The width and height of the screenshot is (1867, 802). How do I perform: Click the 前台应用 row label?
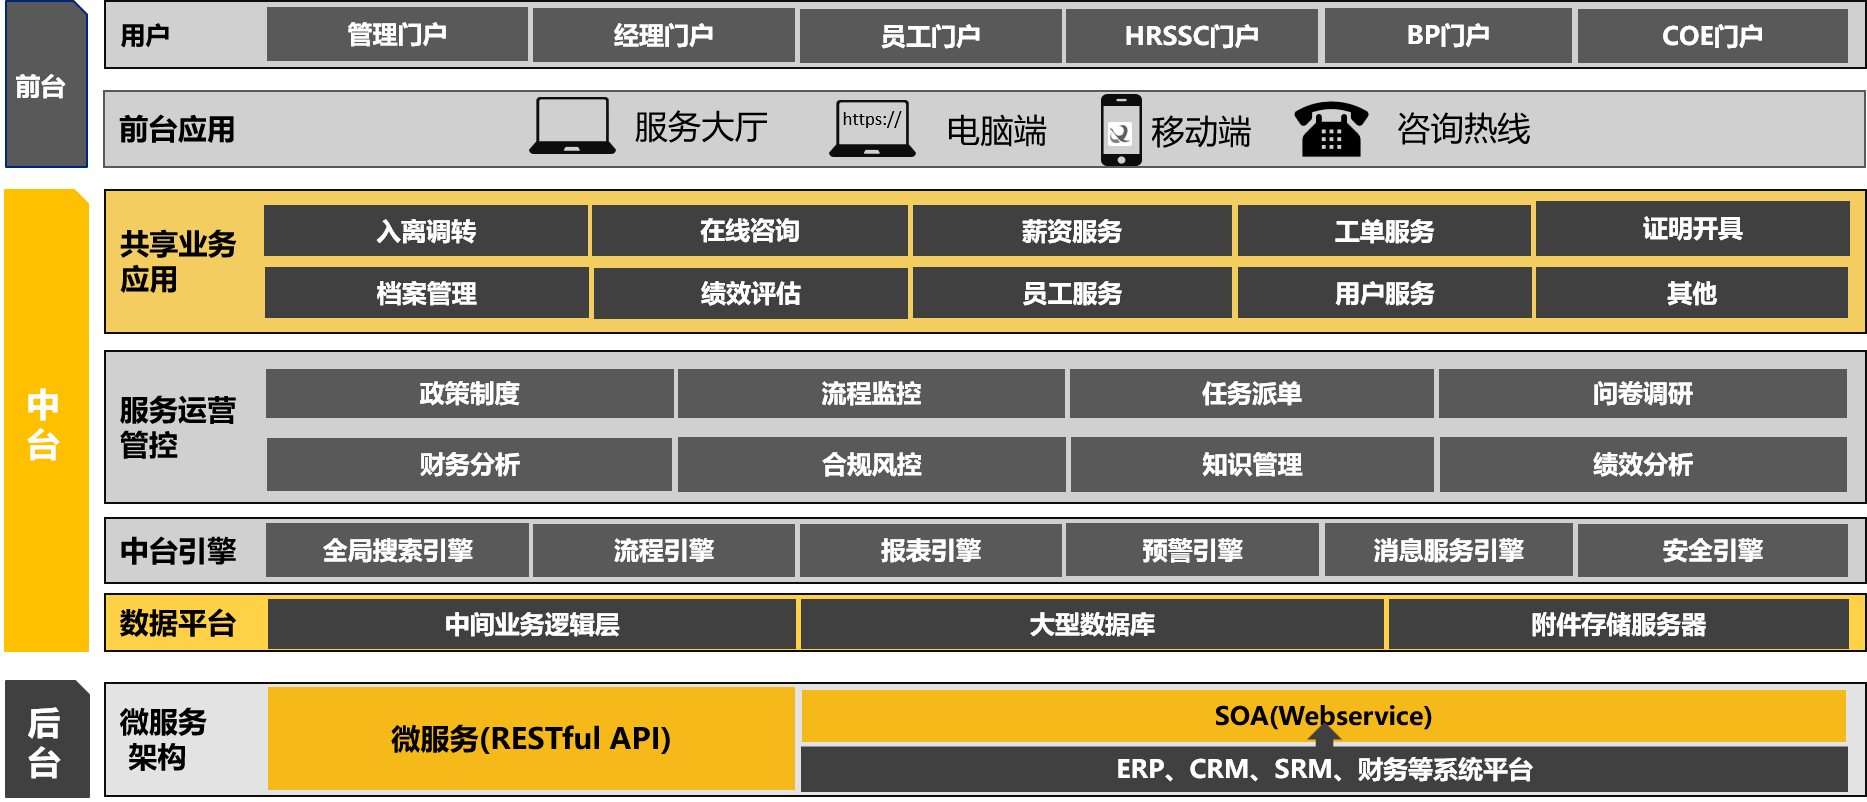pyautogui.click(x=177, y=129)
